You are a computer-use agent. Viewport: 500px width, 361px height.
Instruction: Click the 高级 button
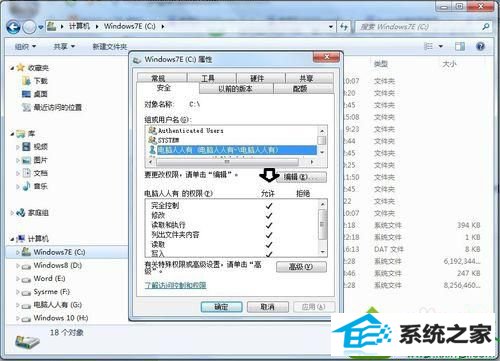(x=301, y=267)
